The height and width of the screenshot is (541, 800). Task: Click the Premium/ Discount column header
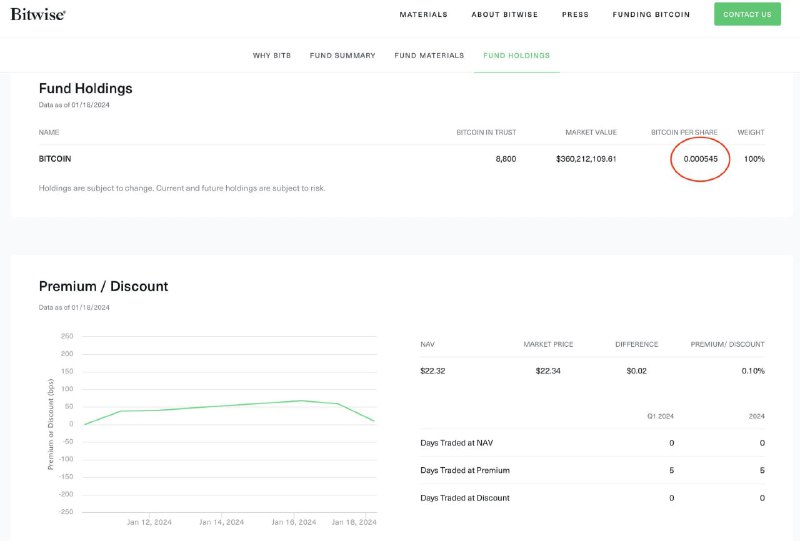point(728,345)
